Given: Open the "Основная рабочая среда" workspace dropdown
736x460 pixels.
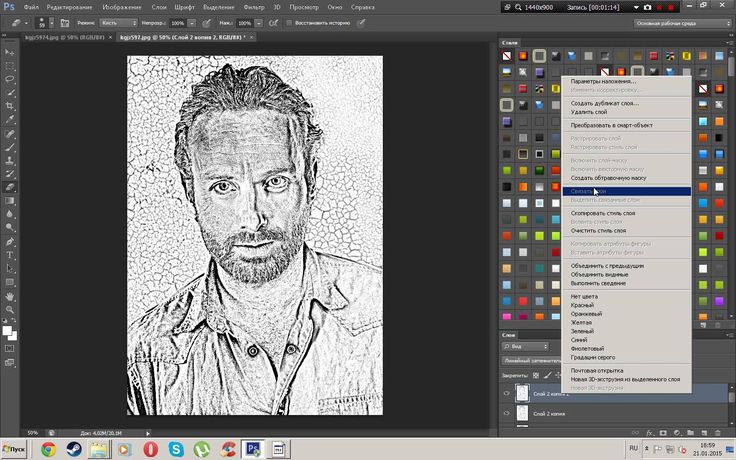Looking at the screenshot, I should 685,22.
